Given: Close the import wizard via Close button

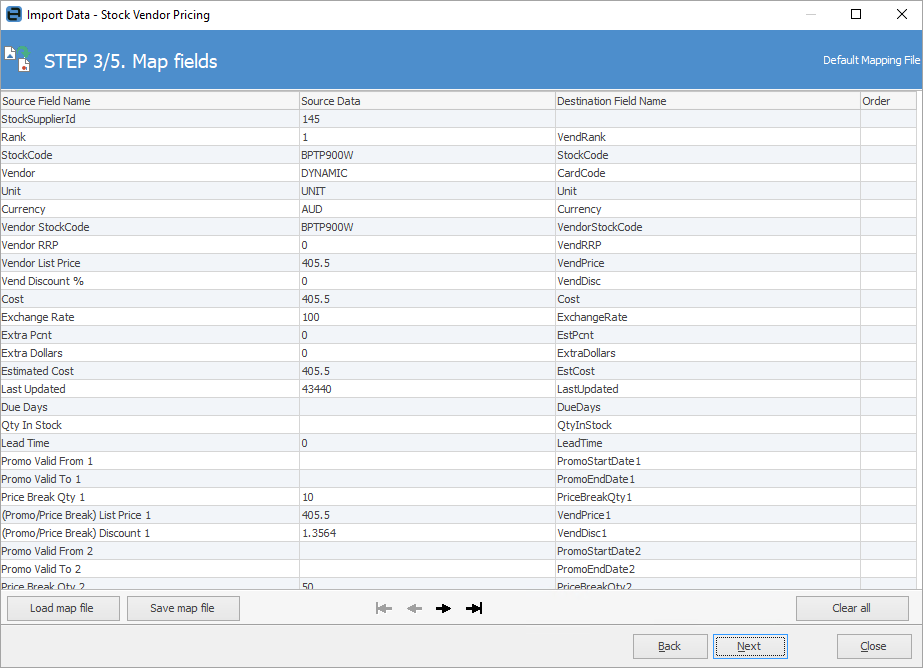Looking at the screenshot, I should (x=873, y=646).
